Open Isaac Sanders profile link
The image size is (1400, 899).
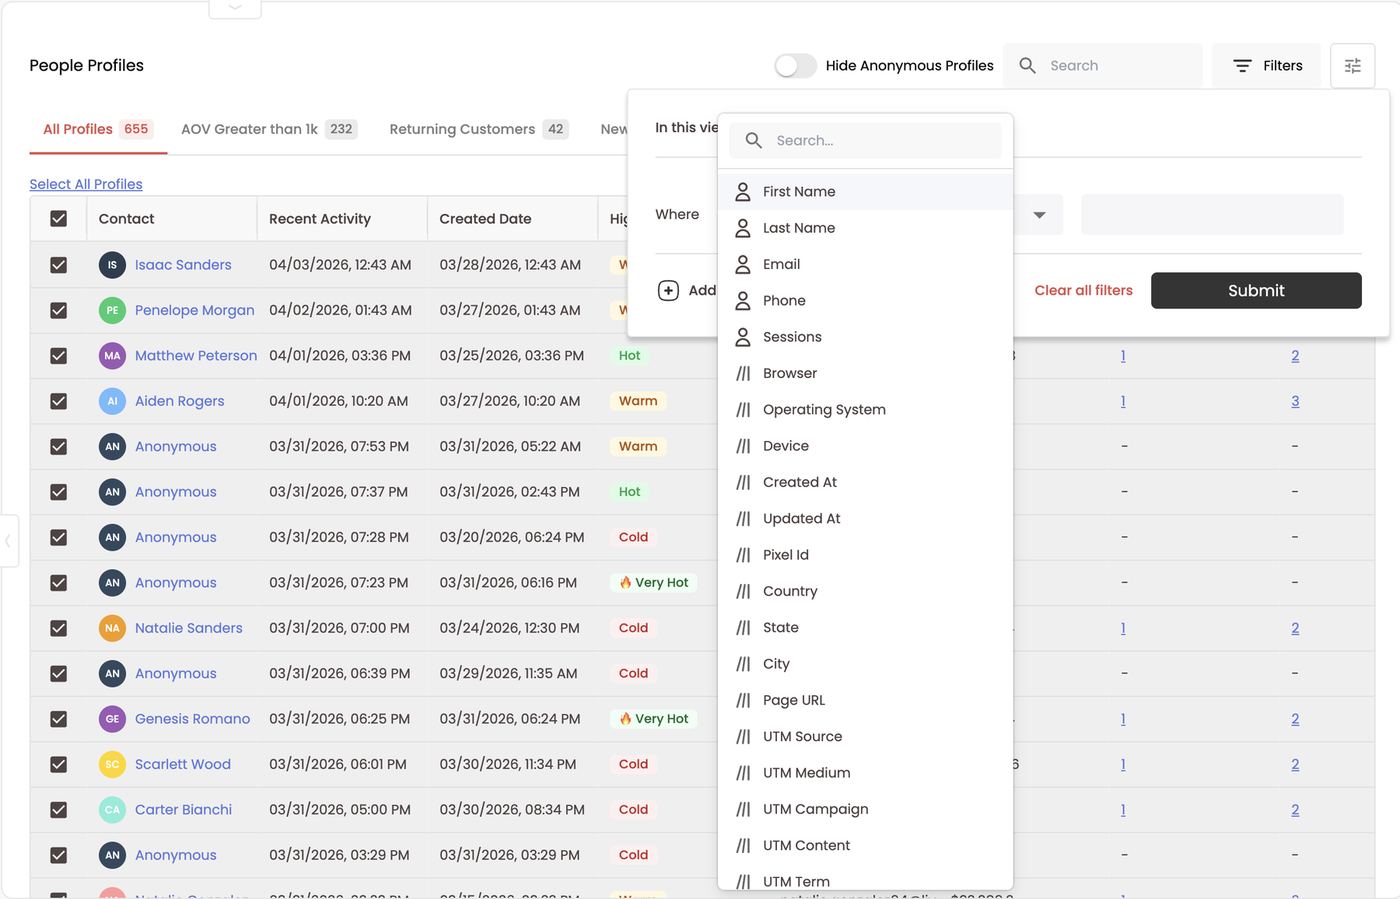[183, 265]
